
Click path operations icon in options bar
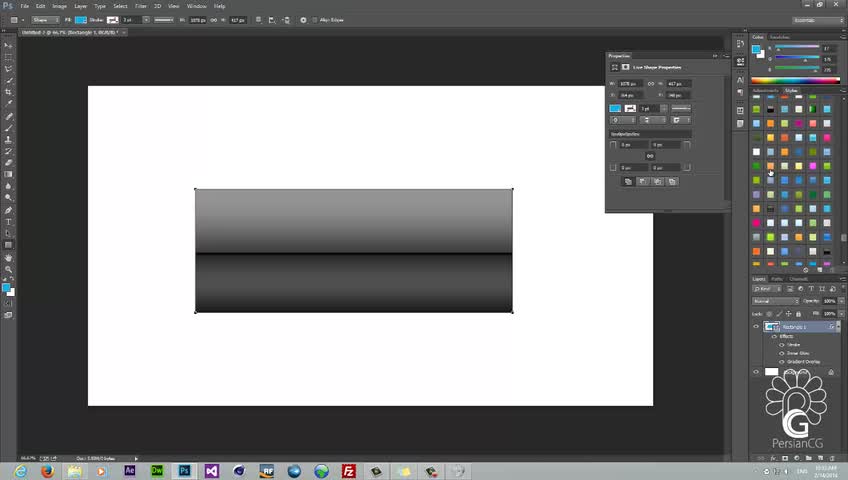tap(259, 20)
